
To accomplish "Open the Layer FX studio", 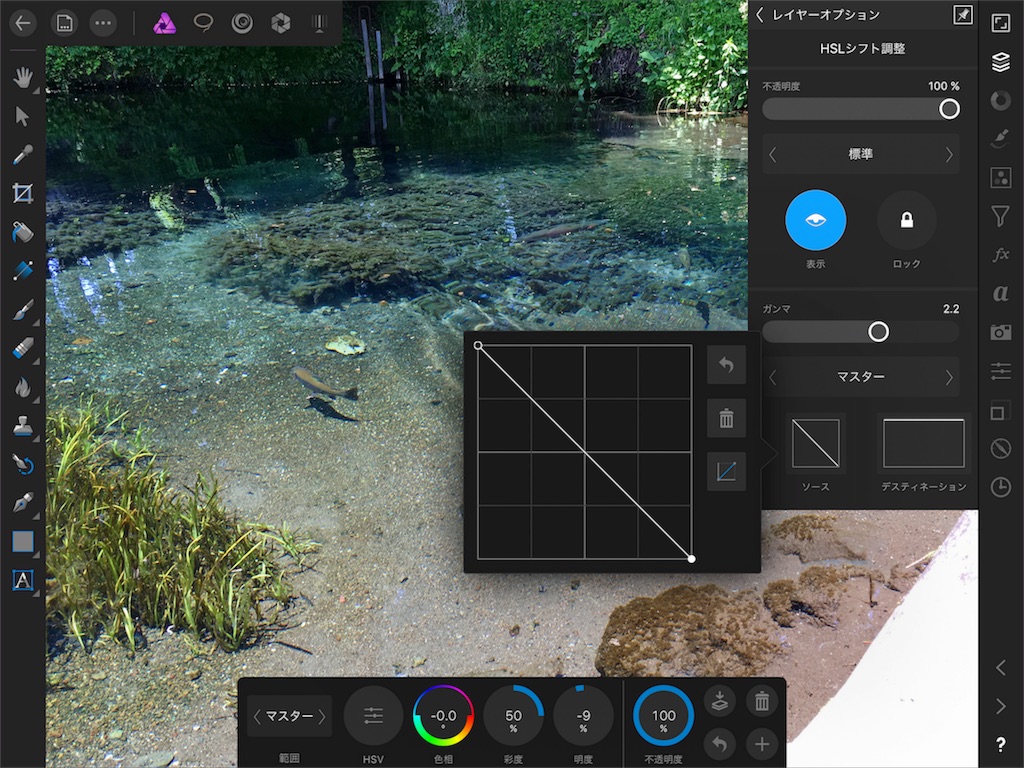I will pyautogui.click(x=1000, y=255).
